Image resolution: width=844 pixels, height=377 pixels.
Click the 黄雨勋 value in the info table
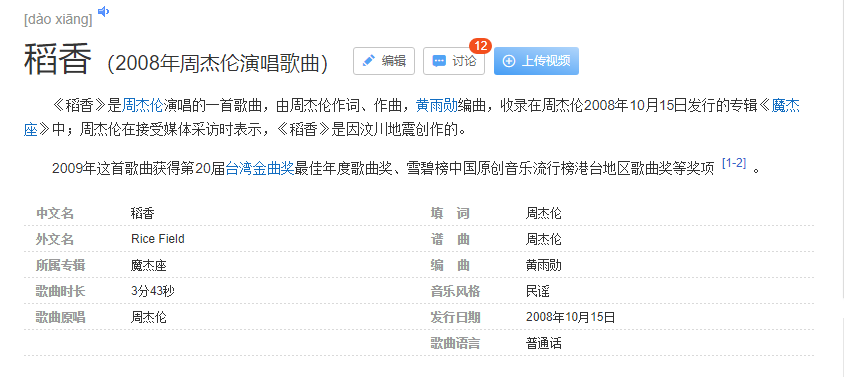(544, 265)
